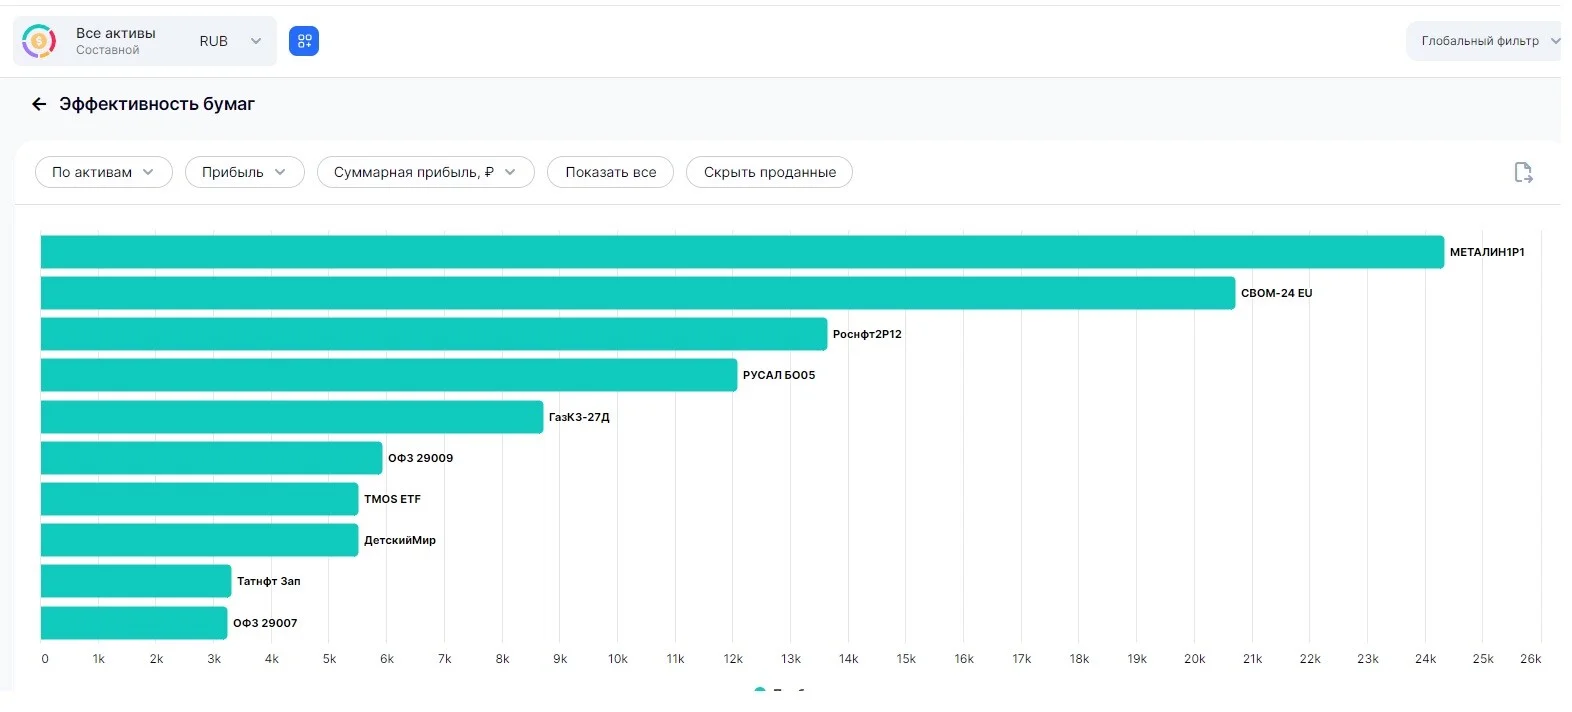Open the Прибыль metric dropdown
The height and width of the screenshot is (712, 1572).
pyautogui.click(x=245, y=172)
